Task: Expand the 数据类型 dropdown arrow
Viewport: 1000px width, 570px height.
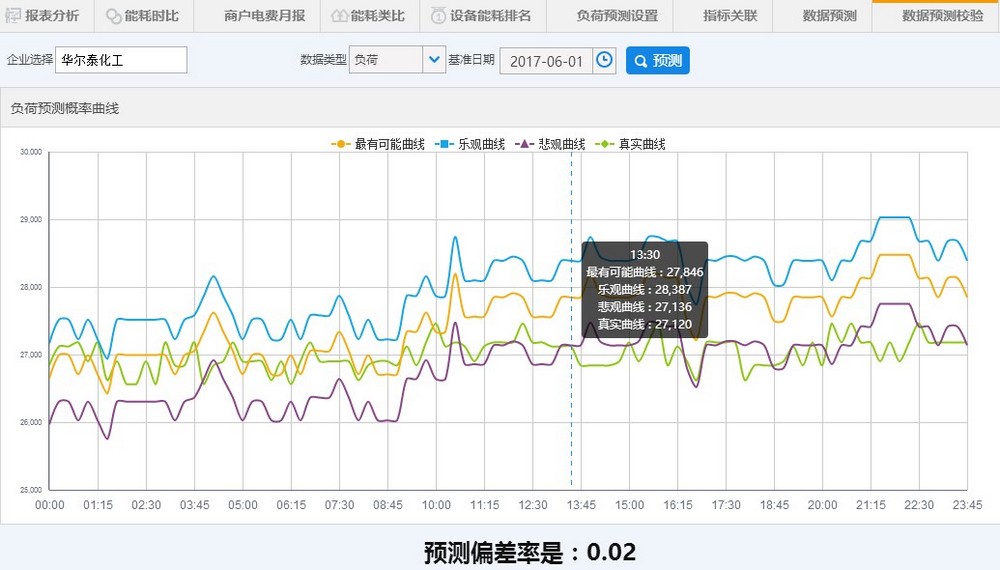Action: (x=434, y=60)
